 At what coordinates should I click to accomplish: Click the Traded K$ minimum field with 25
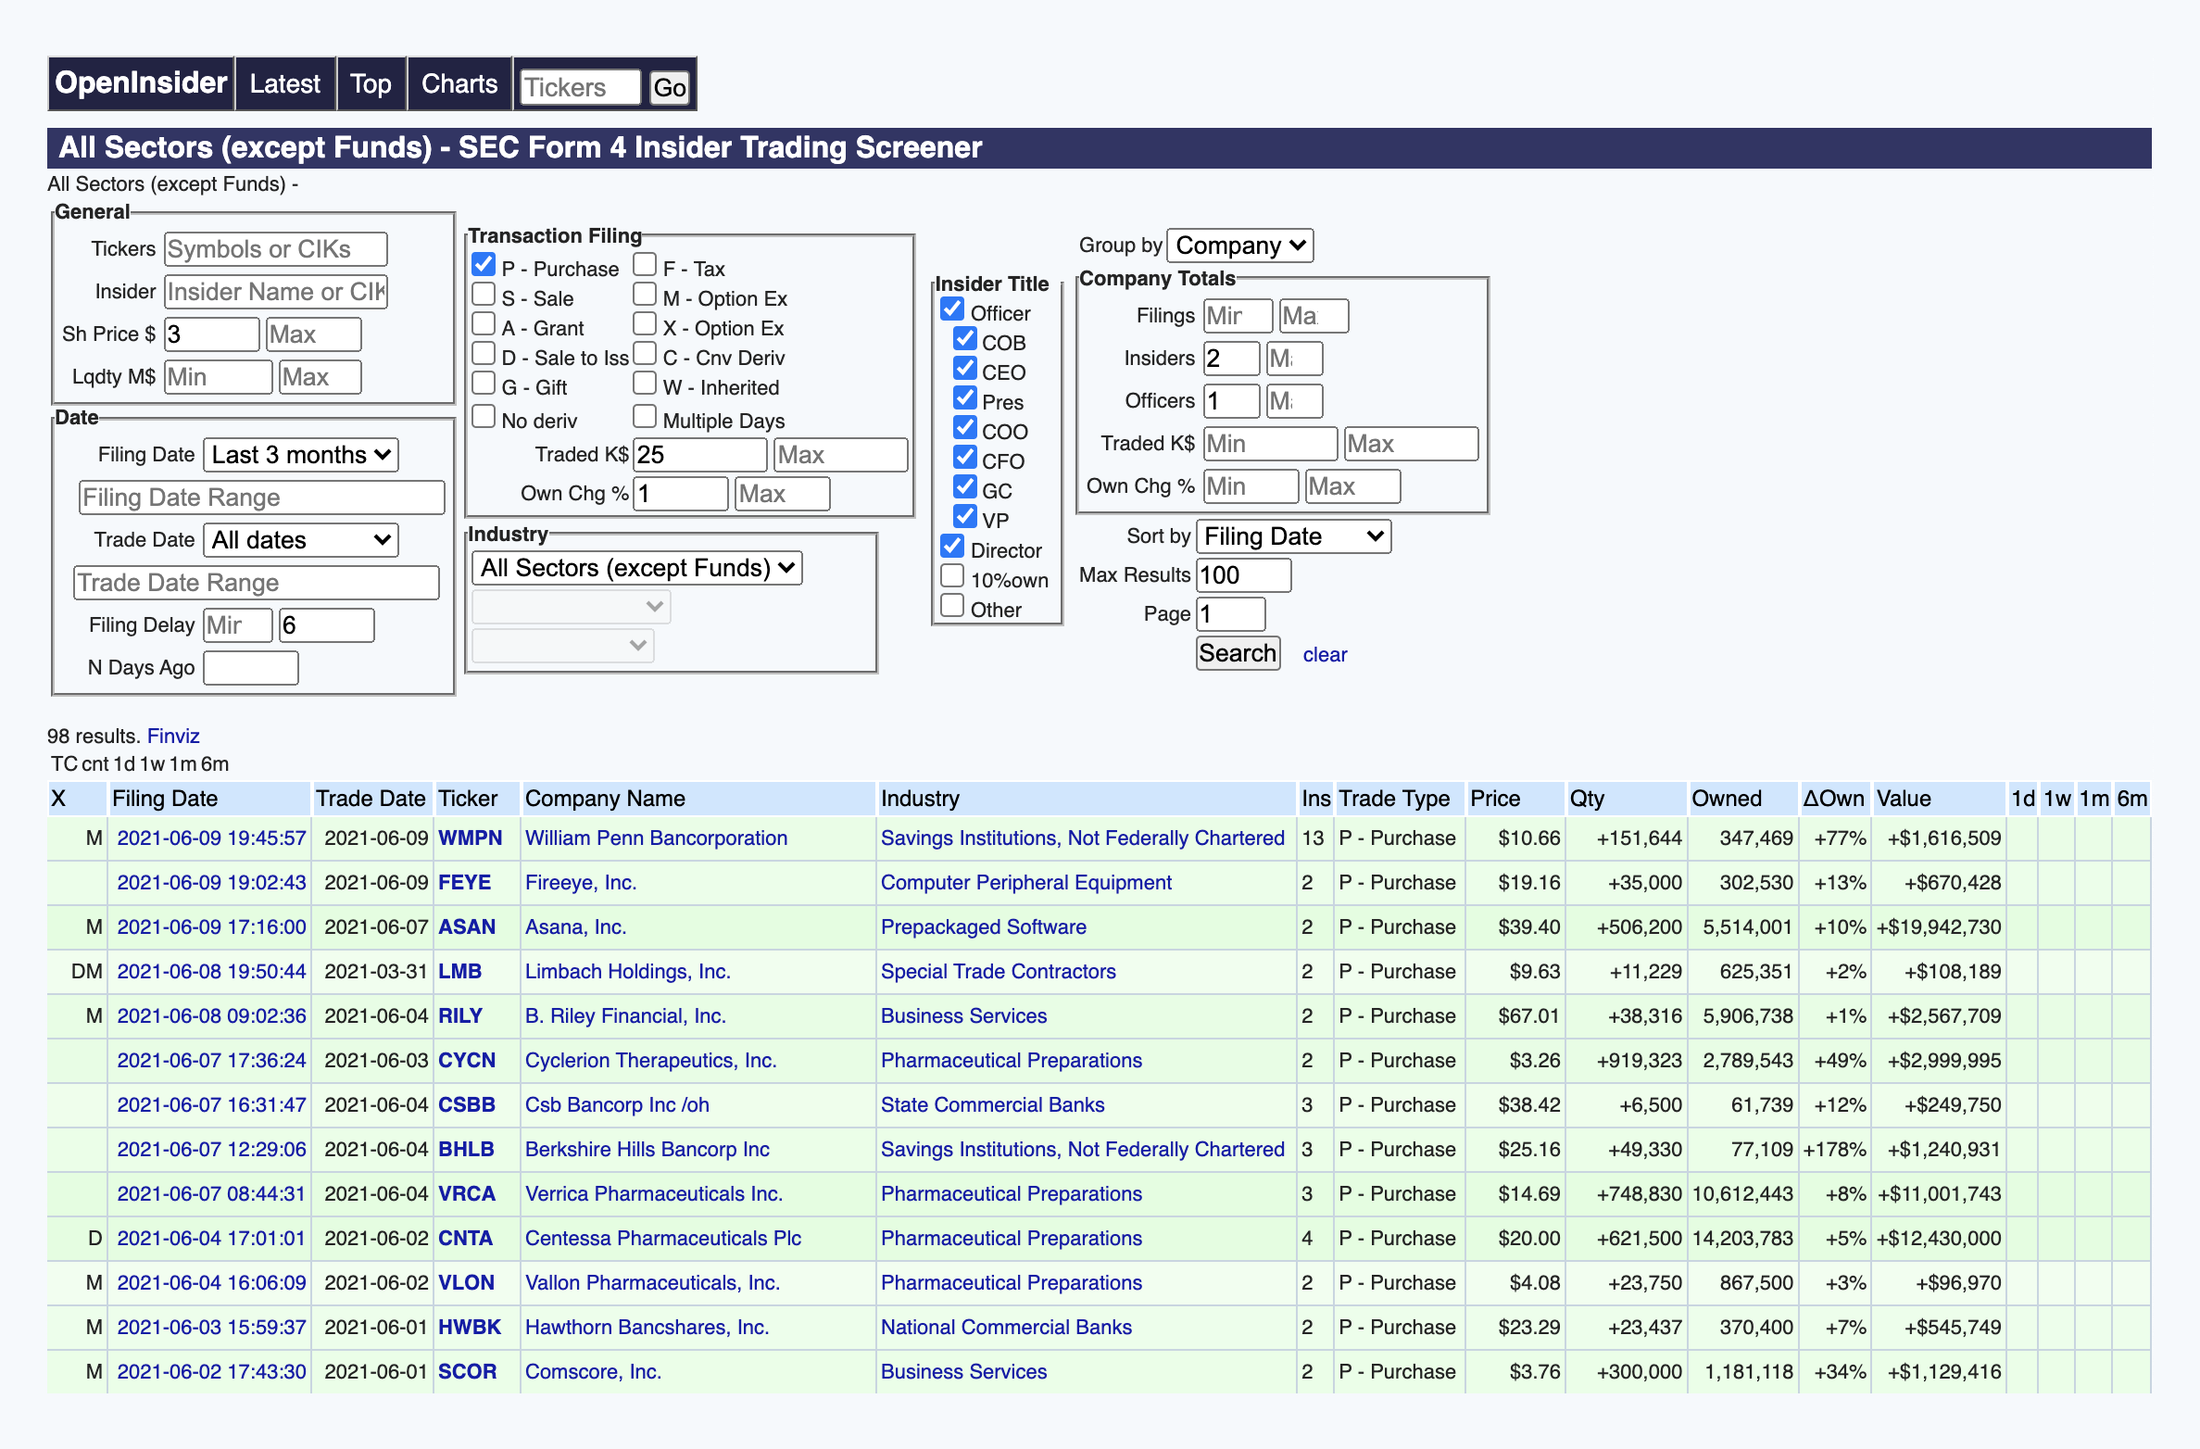coord(700,455)
